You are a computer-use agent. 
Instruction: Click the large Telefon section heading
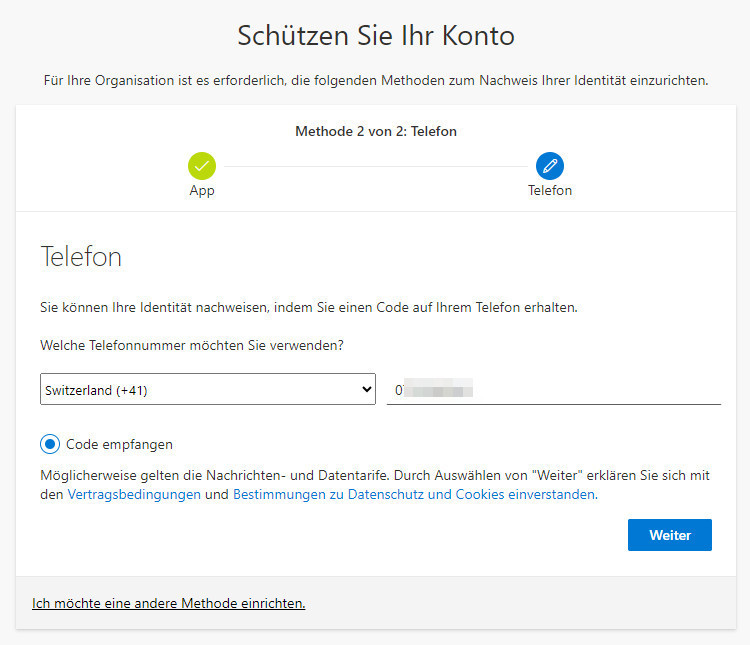tap(80, 257)
